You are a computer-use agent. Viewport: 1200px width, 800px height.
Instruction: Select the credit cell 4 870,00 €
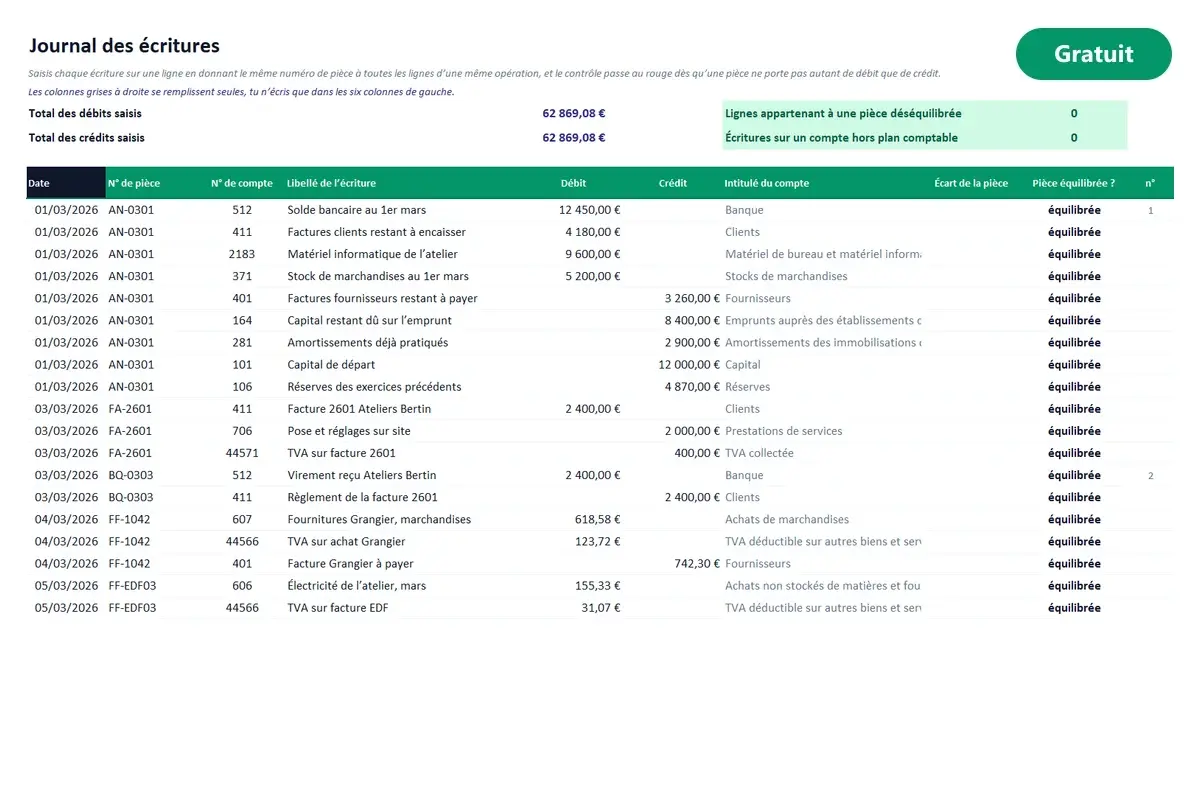(x=692, y=386)
